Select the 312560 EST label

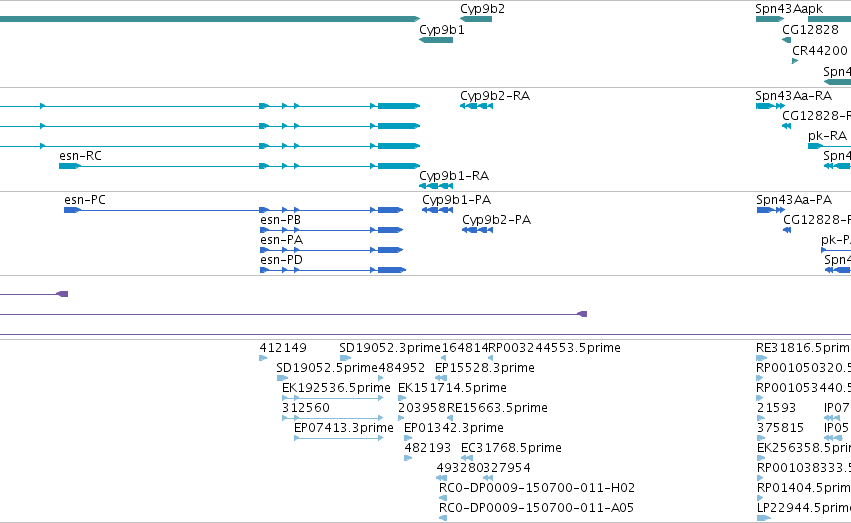click(306, 408)
